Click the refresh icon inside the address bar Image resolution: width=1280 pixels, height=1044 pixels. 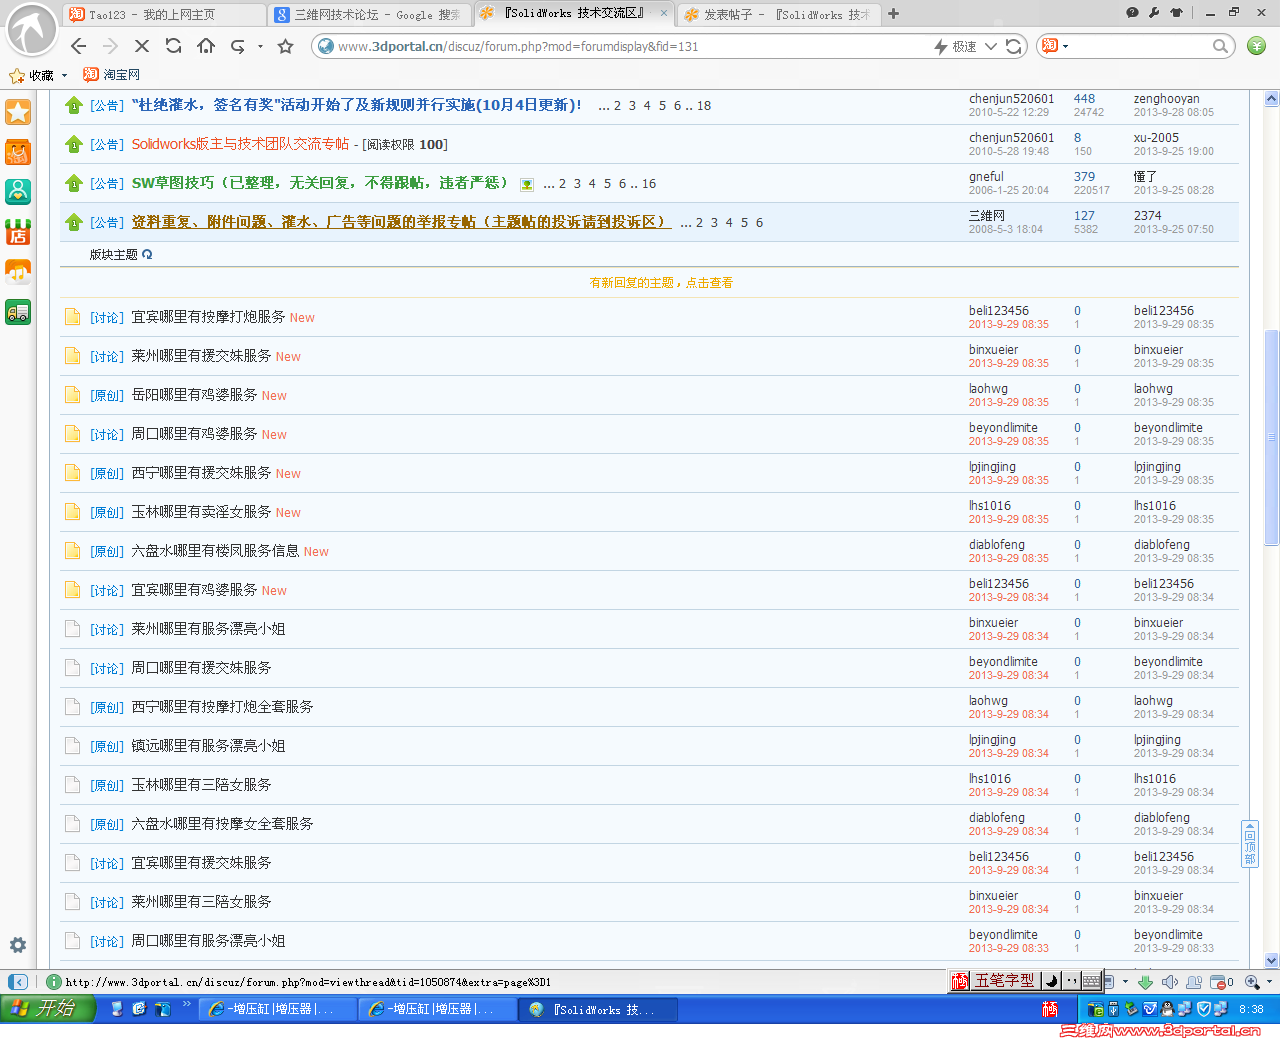pos(1014,46)
